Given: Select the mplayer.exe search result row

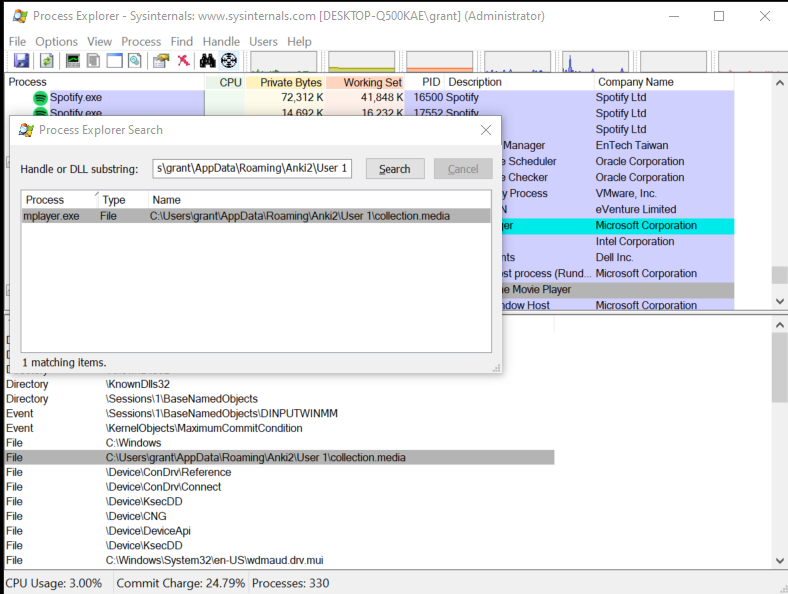Looking at the screenshot, I should tap(256, 216).
